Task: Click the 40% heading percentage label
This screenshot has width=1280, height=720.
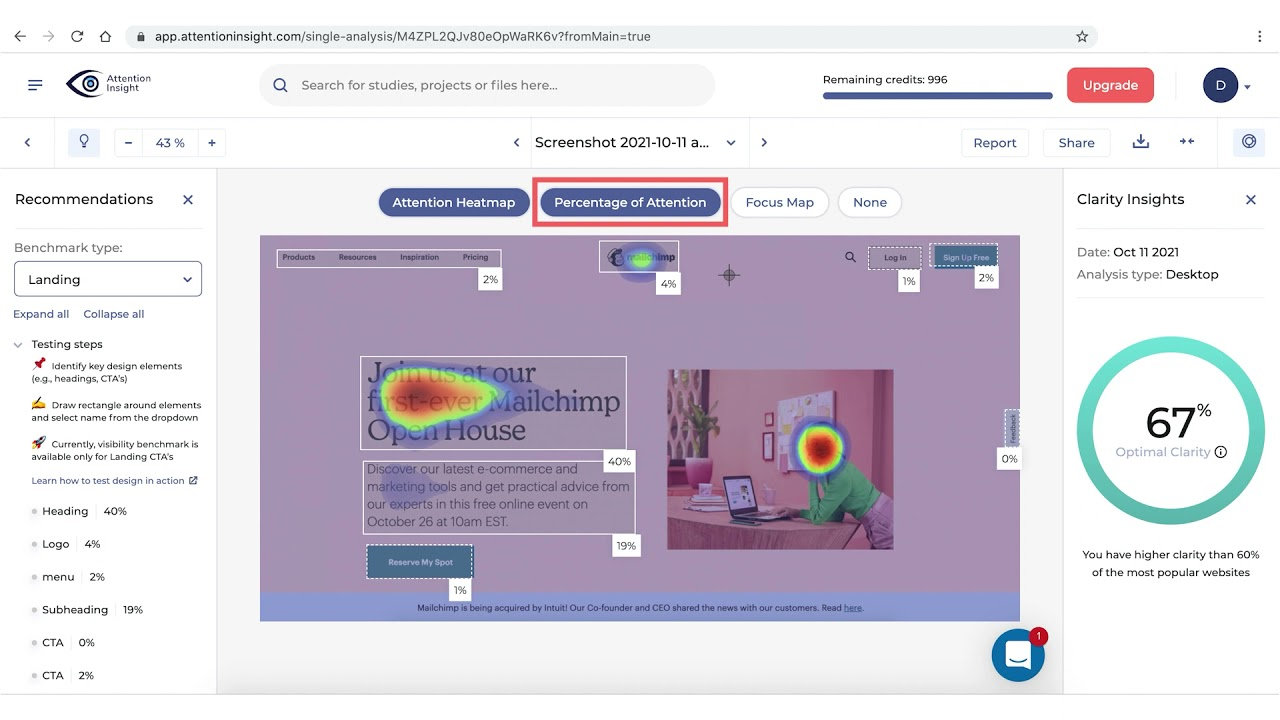Action: (x=619, y=461)
